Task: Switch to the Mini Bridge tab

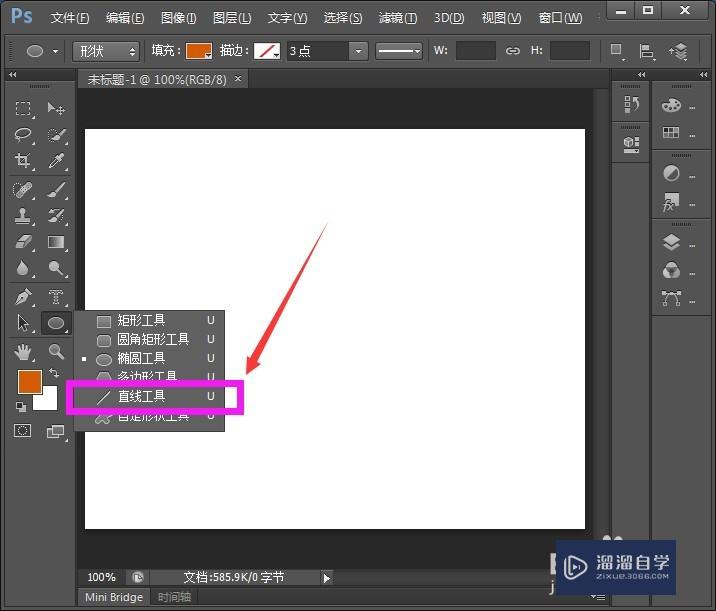Action: (x=114, y=597)
